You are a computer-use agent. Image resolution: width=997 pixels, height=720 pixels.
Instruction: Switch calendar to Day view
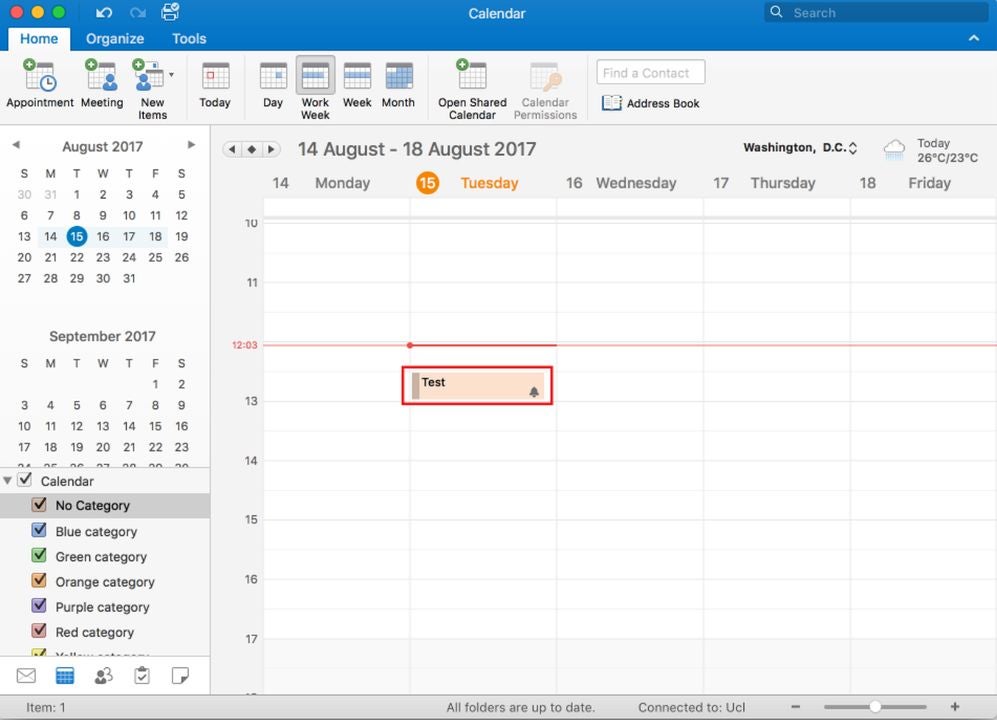click(x=272, y=85)
